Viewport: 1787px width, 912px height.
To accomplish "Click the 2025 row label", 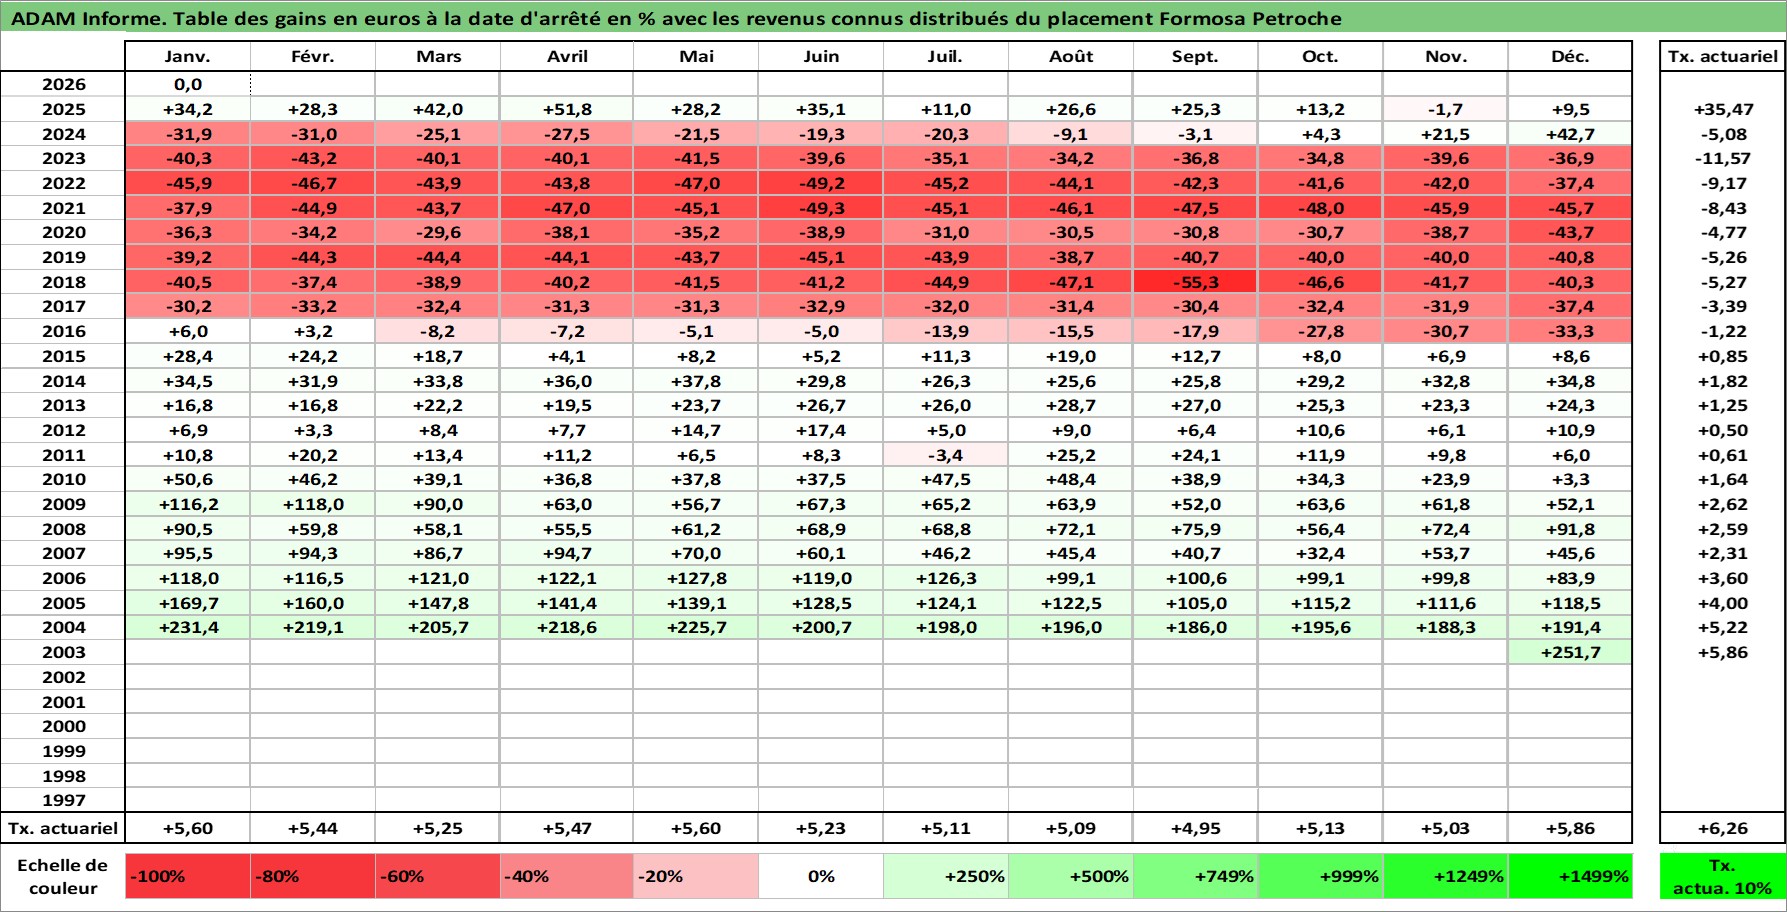I will click(x=63, y=109).
